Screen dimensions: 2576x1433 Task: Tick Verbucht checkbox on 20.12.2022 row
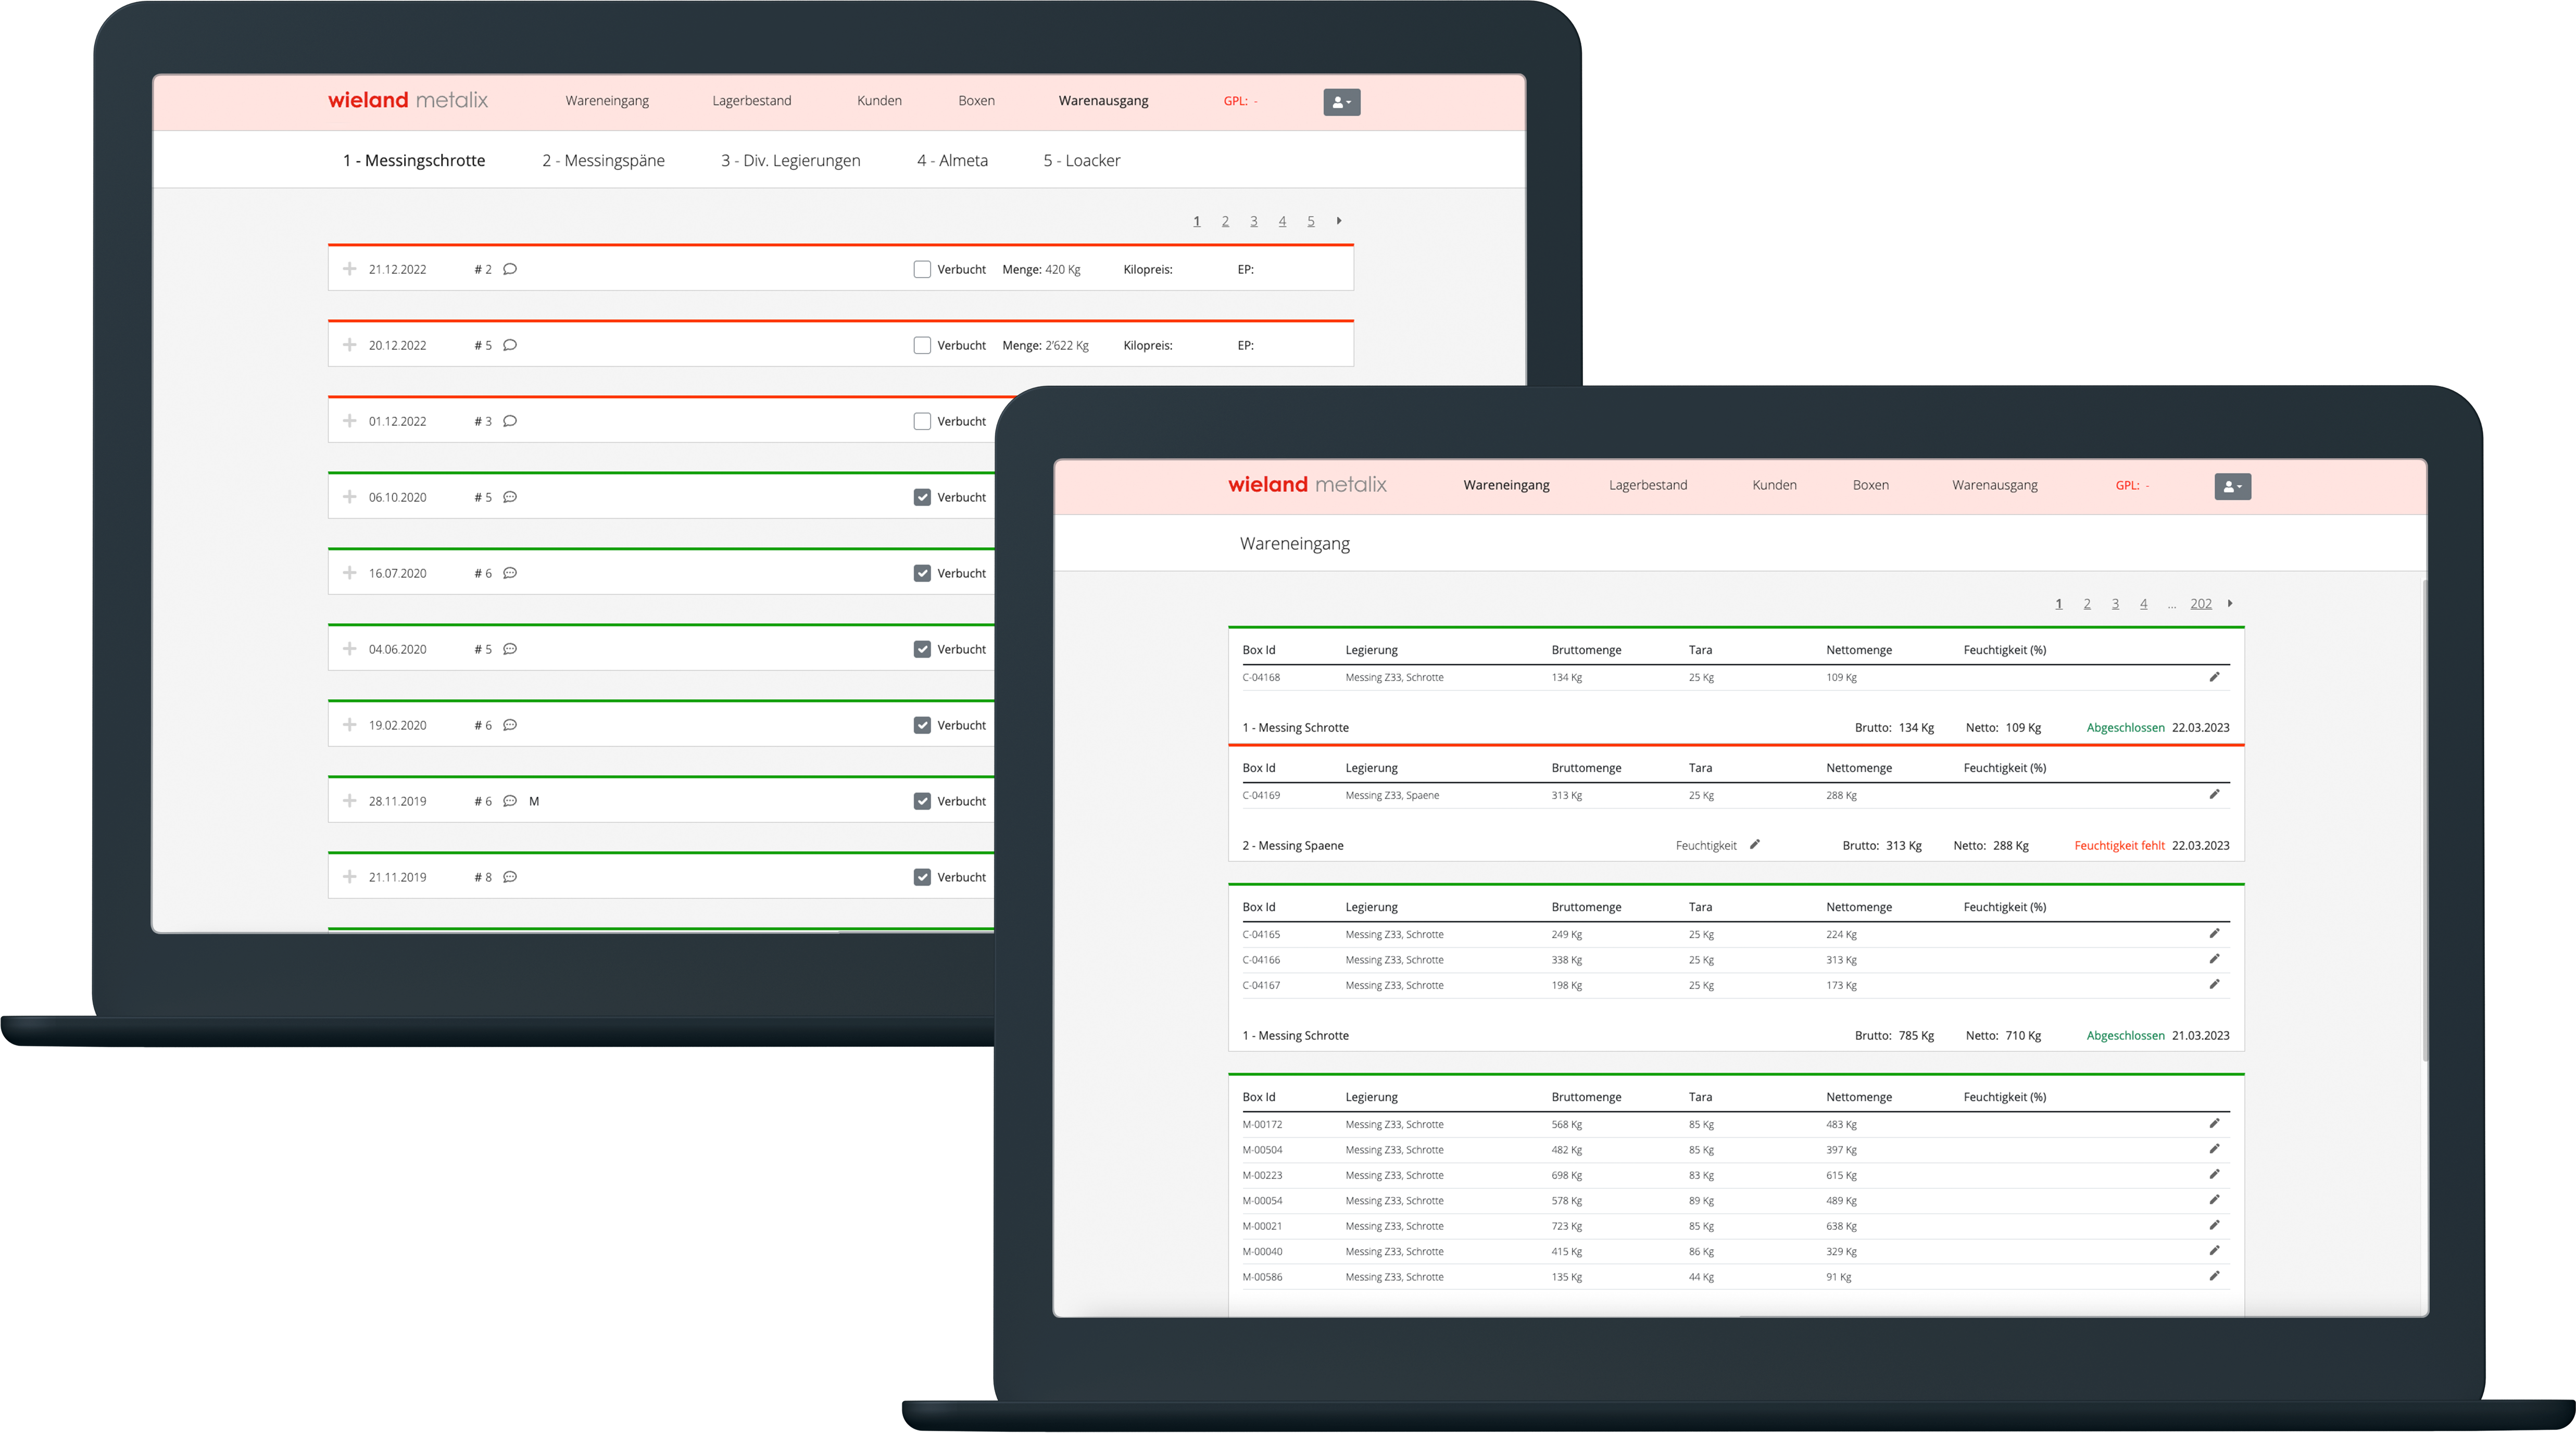click(922, 345)
